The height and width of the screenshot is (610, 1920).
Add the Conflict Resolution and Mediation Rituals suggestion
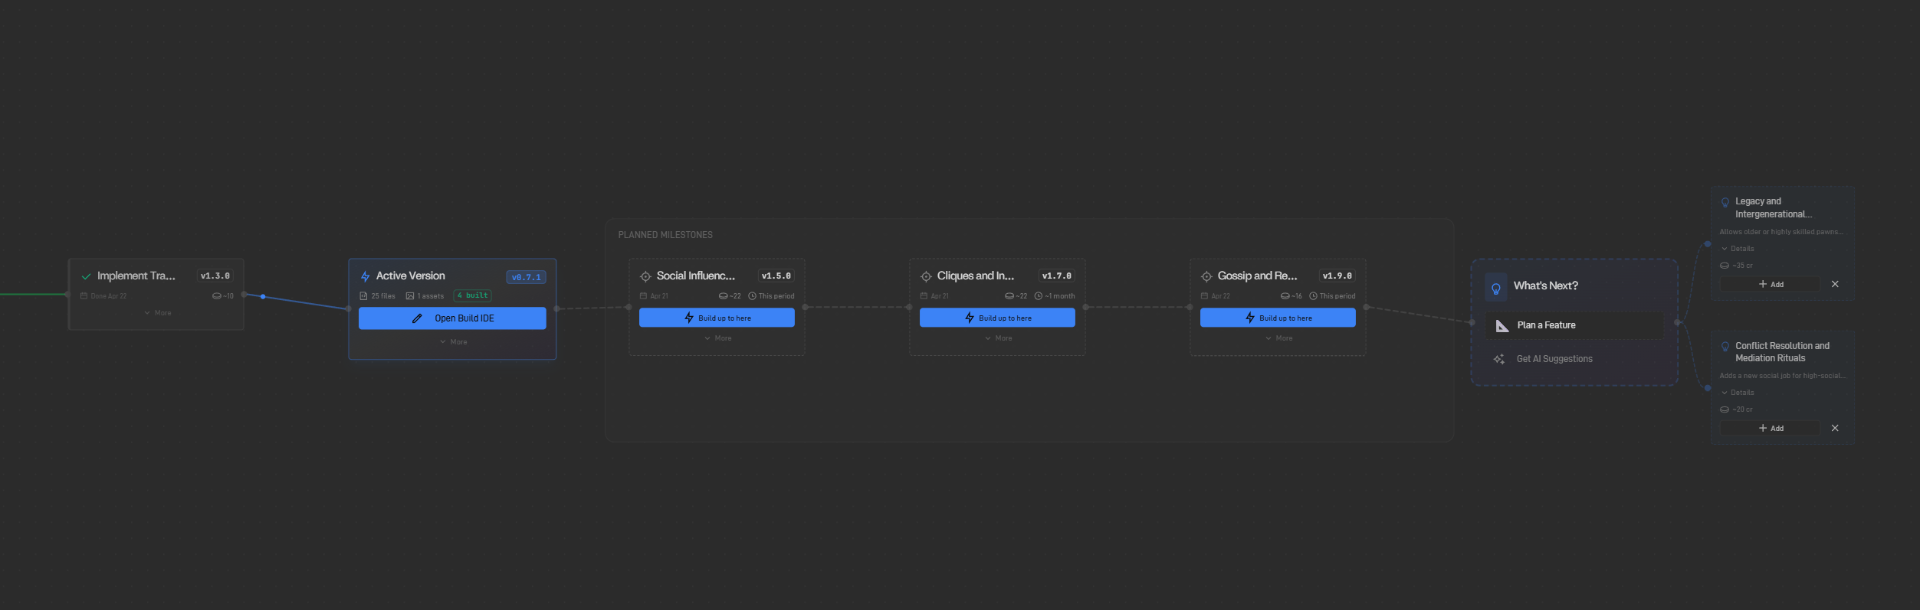click(x=1770, y=429)
